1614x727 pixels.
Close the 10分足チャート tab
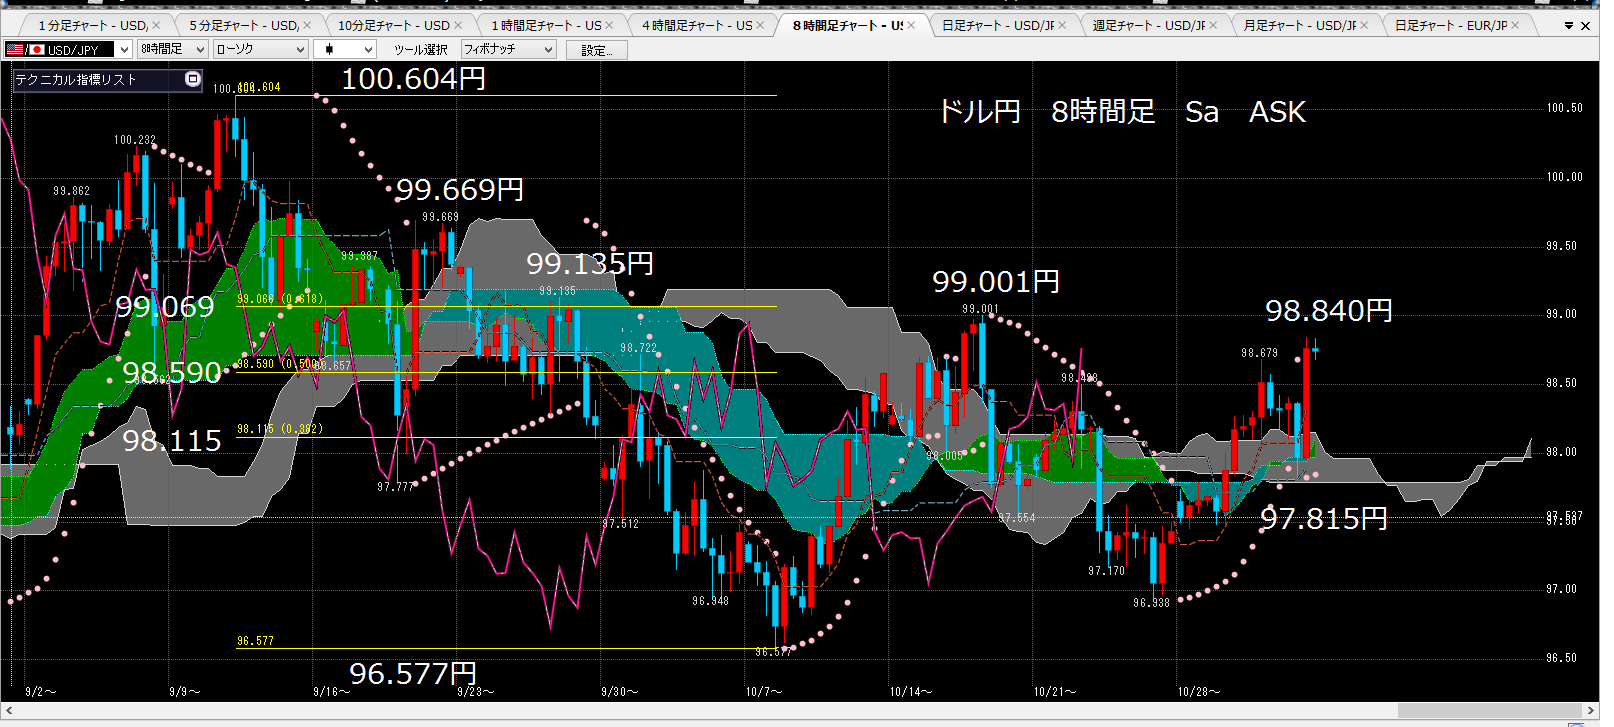pyautogui.click(x=458, y=26)
